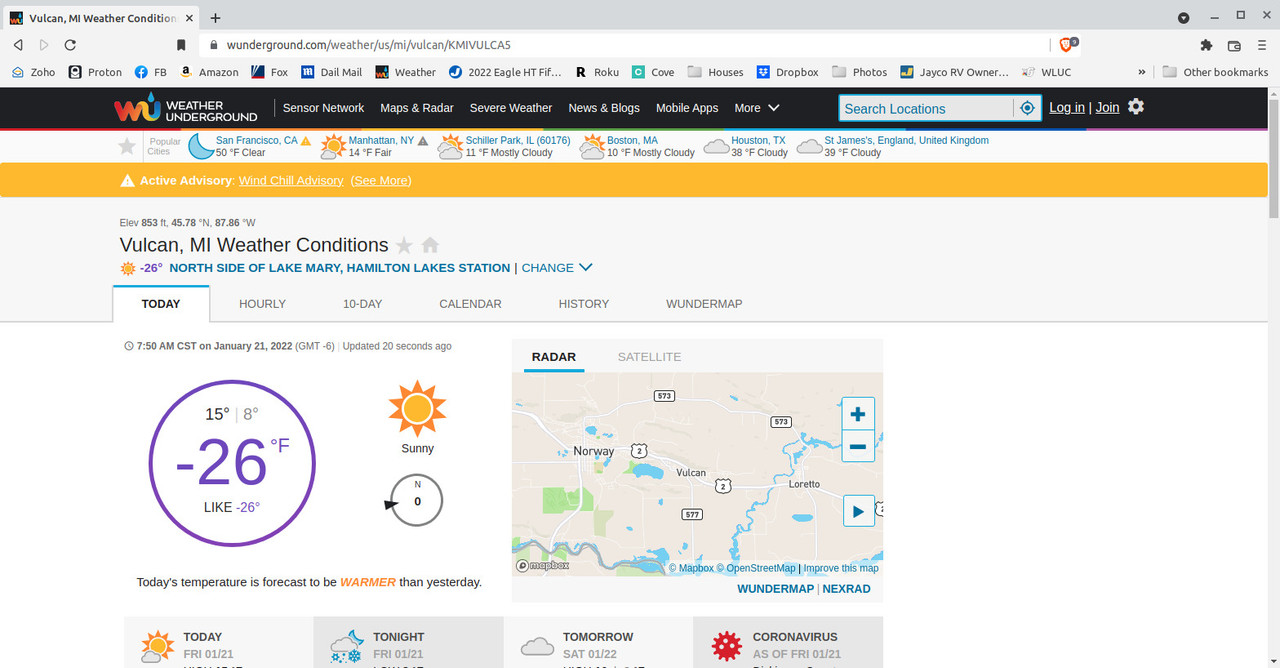Open Manhattan, NY weather
This screenshot has width=1280, height=668.
click(381, 141)
